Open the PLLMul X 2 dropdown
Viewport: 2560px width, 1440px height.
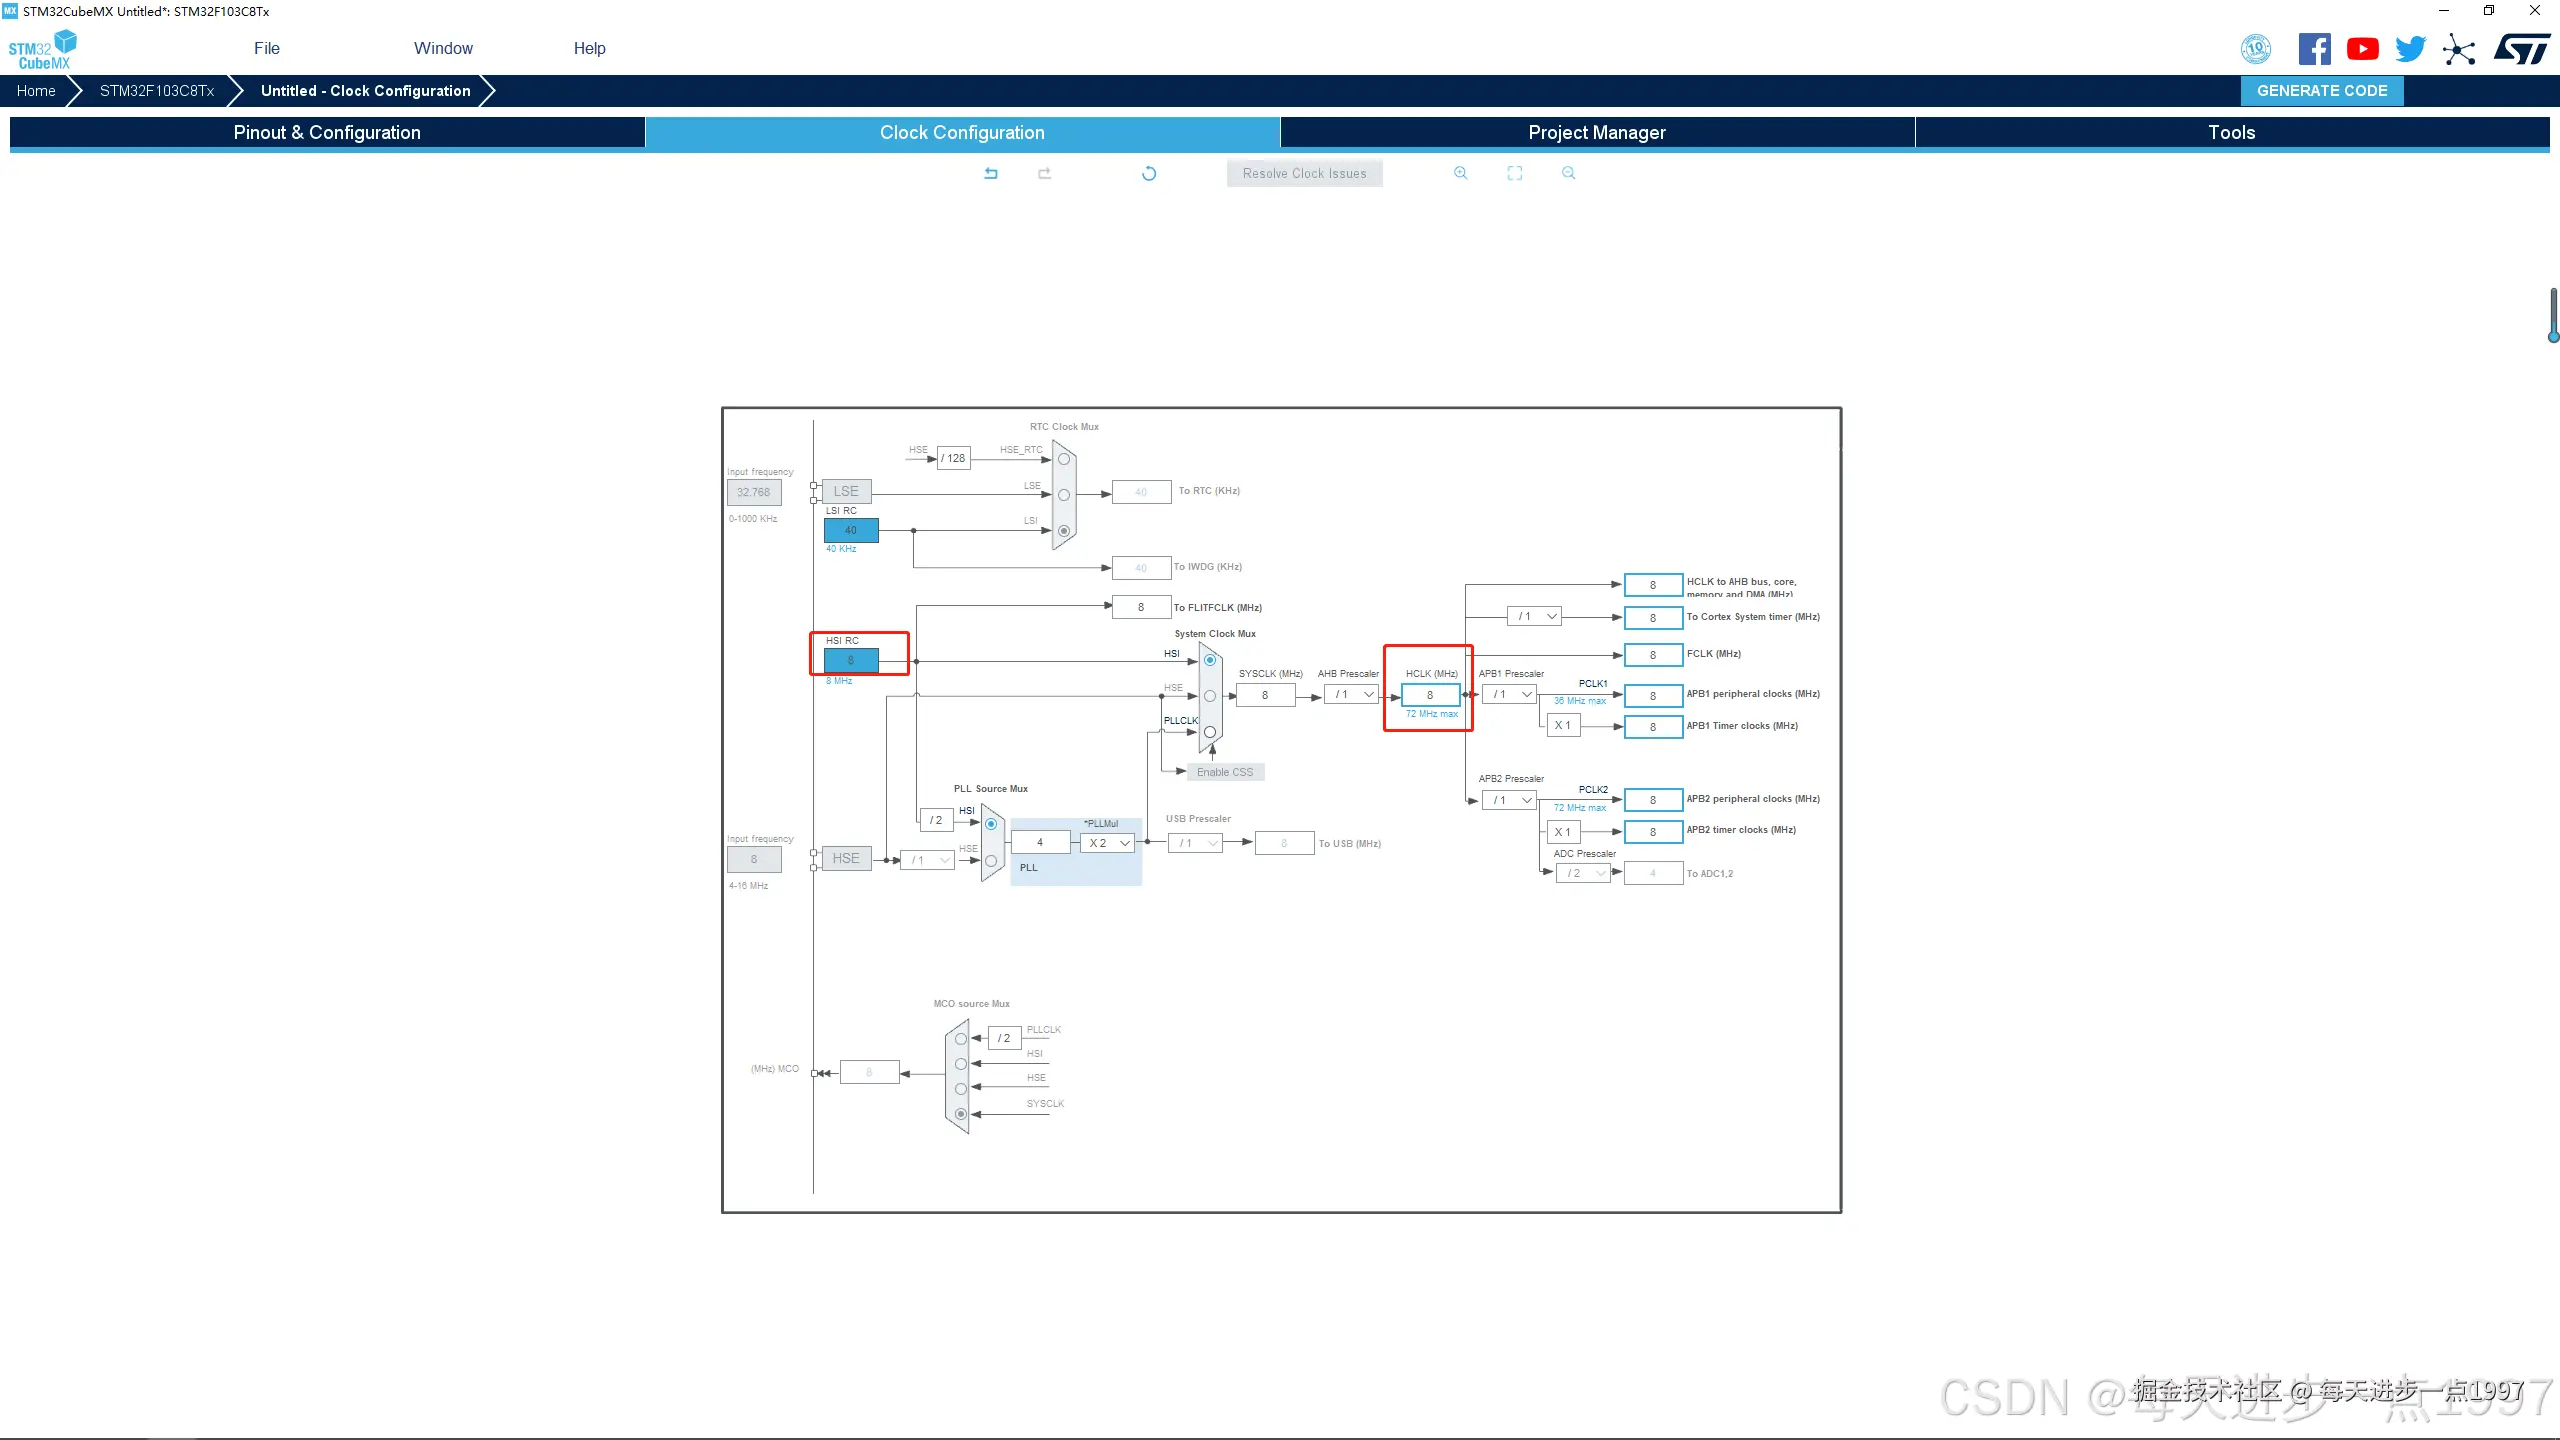pyautogui.click(x=1108, y=843)
